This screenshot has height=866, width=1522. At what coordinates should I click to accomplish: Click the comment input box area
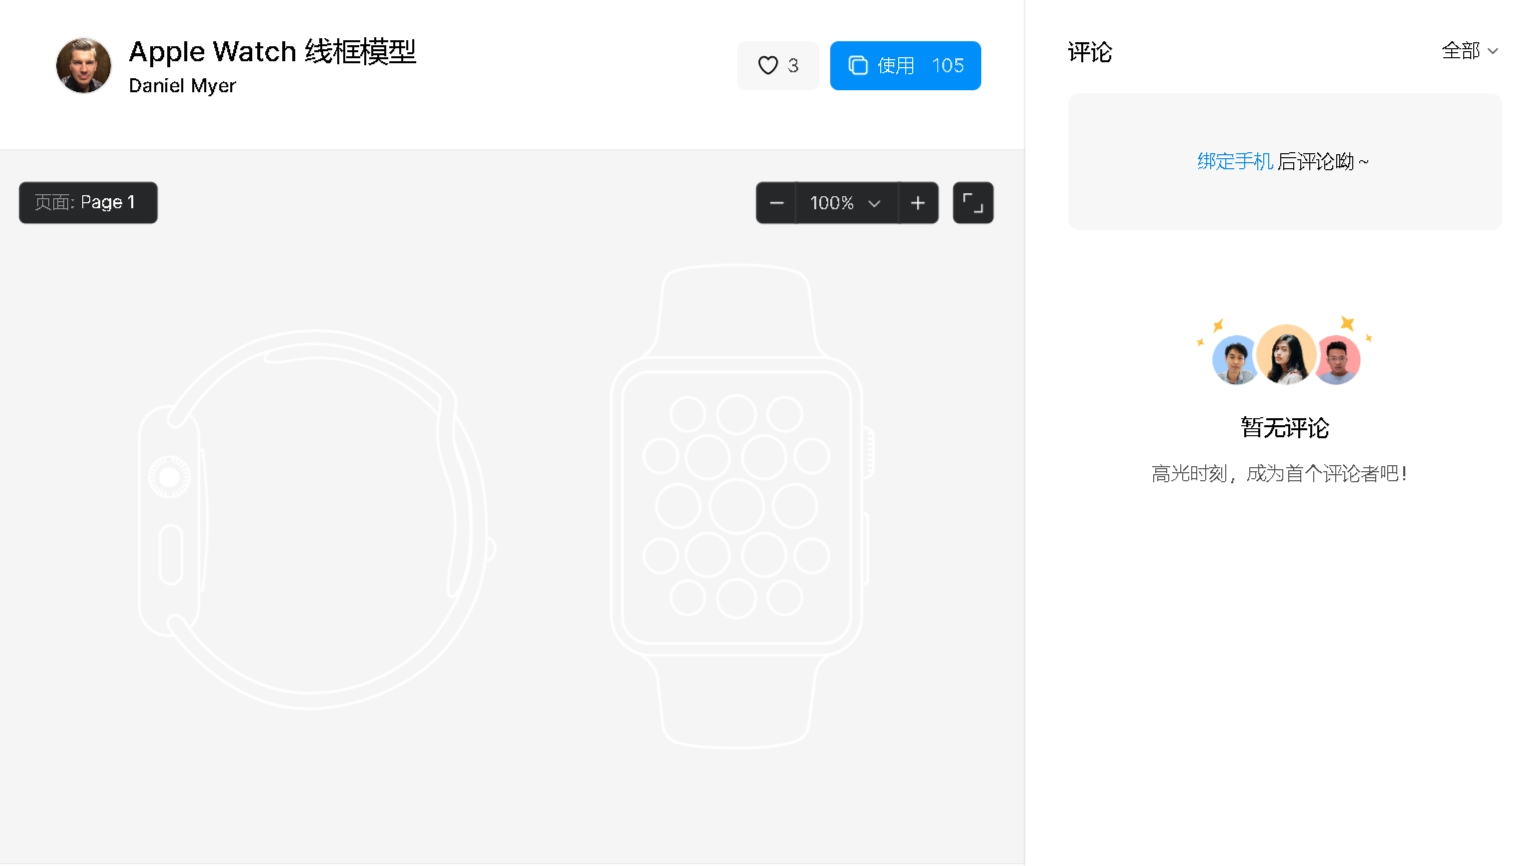point(1285,162)
